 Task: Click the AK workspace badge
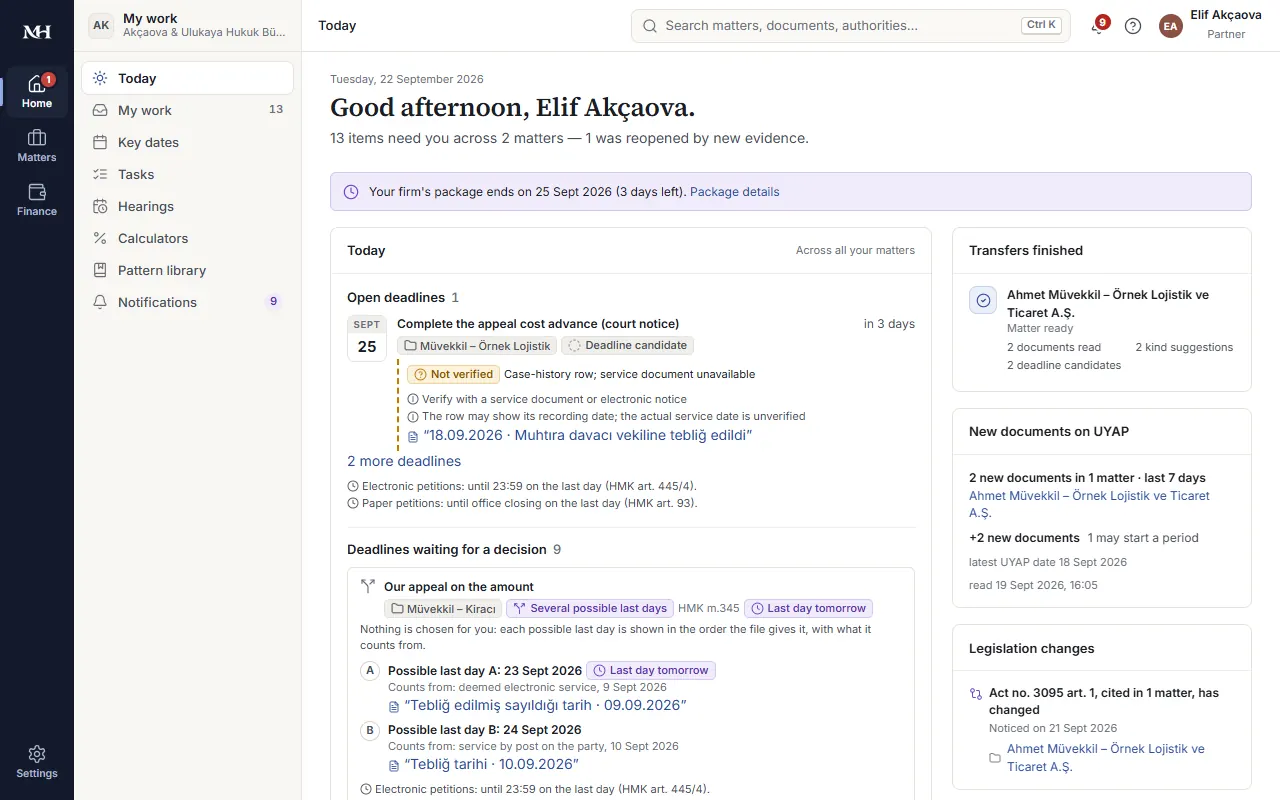coord(101,26)
